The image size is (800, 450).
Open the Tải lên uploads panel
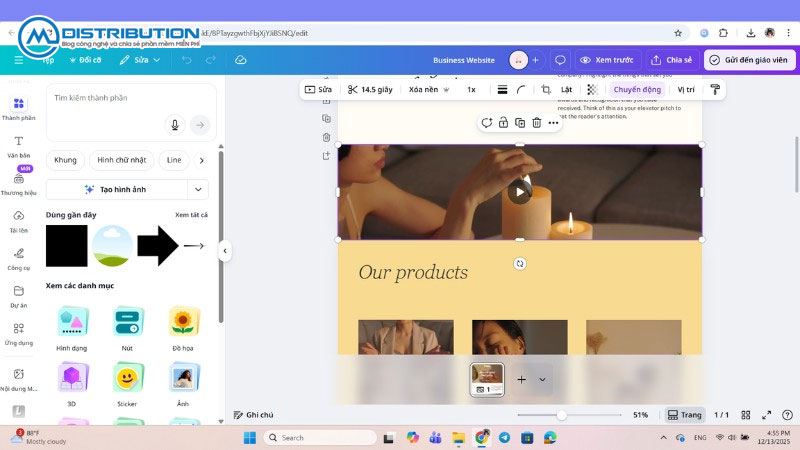[x=19, y=222]
